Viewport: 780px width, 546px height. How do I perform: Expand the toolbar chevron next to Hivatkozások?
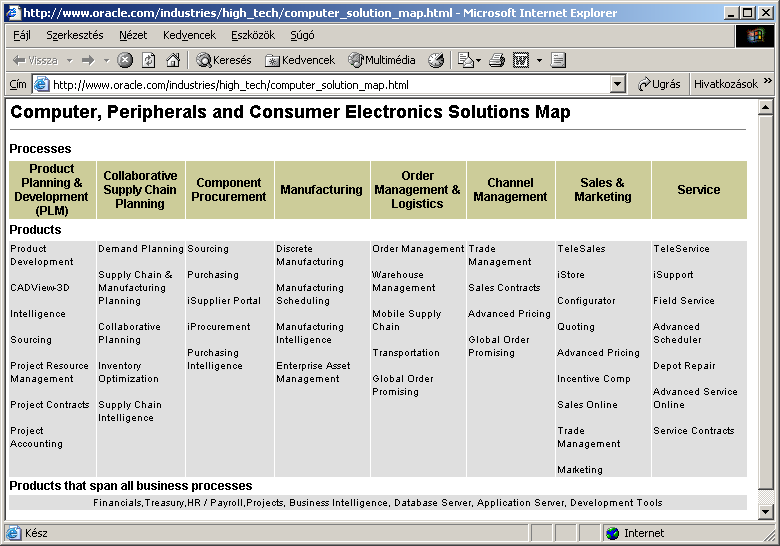(x=768, y=81)
